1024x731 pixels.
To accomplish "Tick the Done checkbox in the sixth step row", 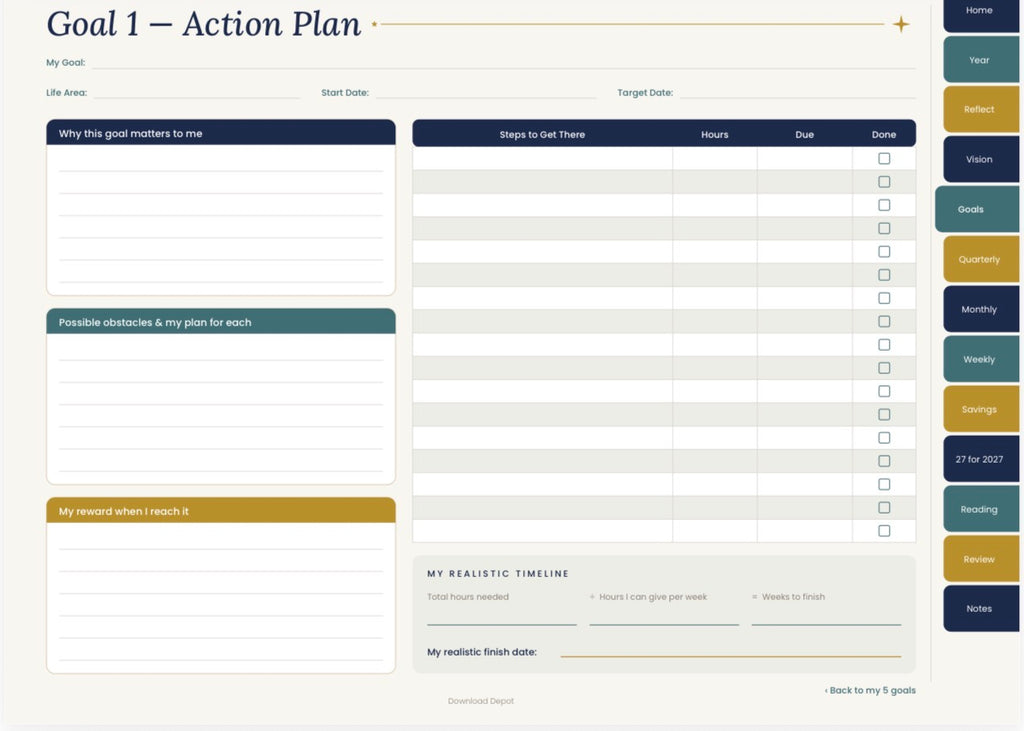I will coord(884,275).
